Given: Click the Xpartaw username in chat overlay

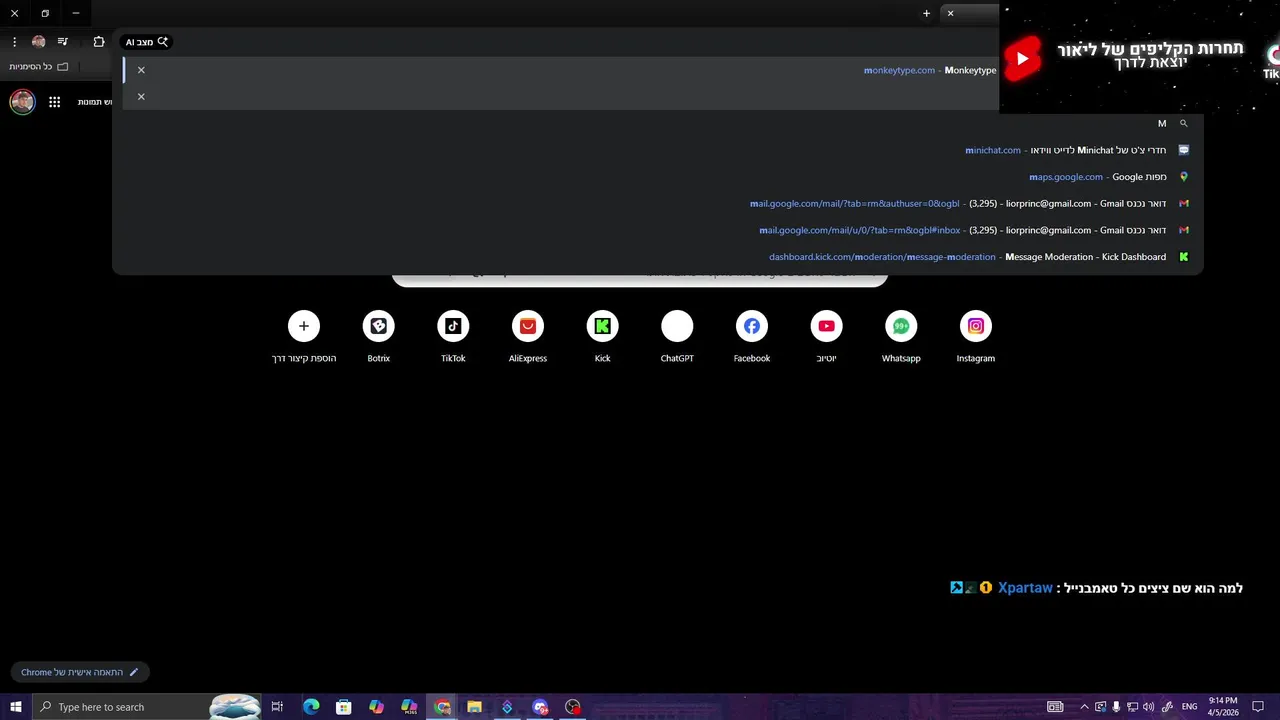Looking at the screenshot, I should click(x=1025, y=588).
